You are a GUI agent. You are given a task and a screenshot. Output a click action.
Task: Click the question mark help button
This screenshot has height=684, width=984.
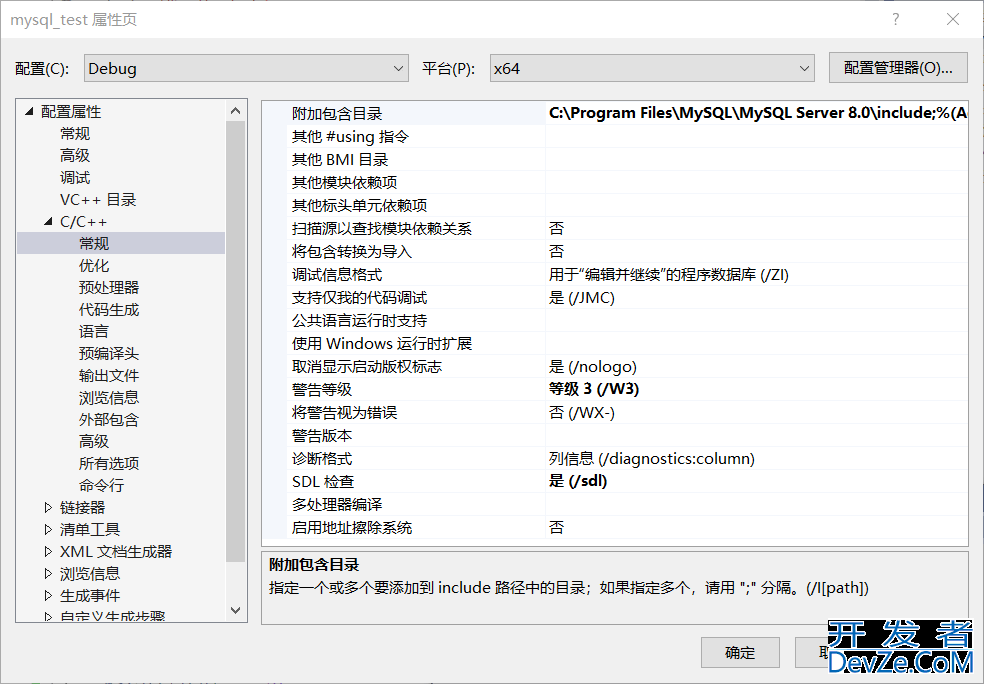coord(896,19)
